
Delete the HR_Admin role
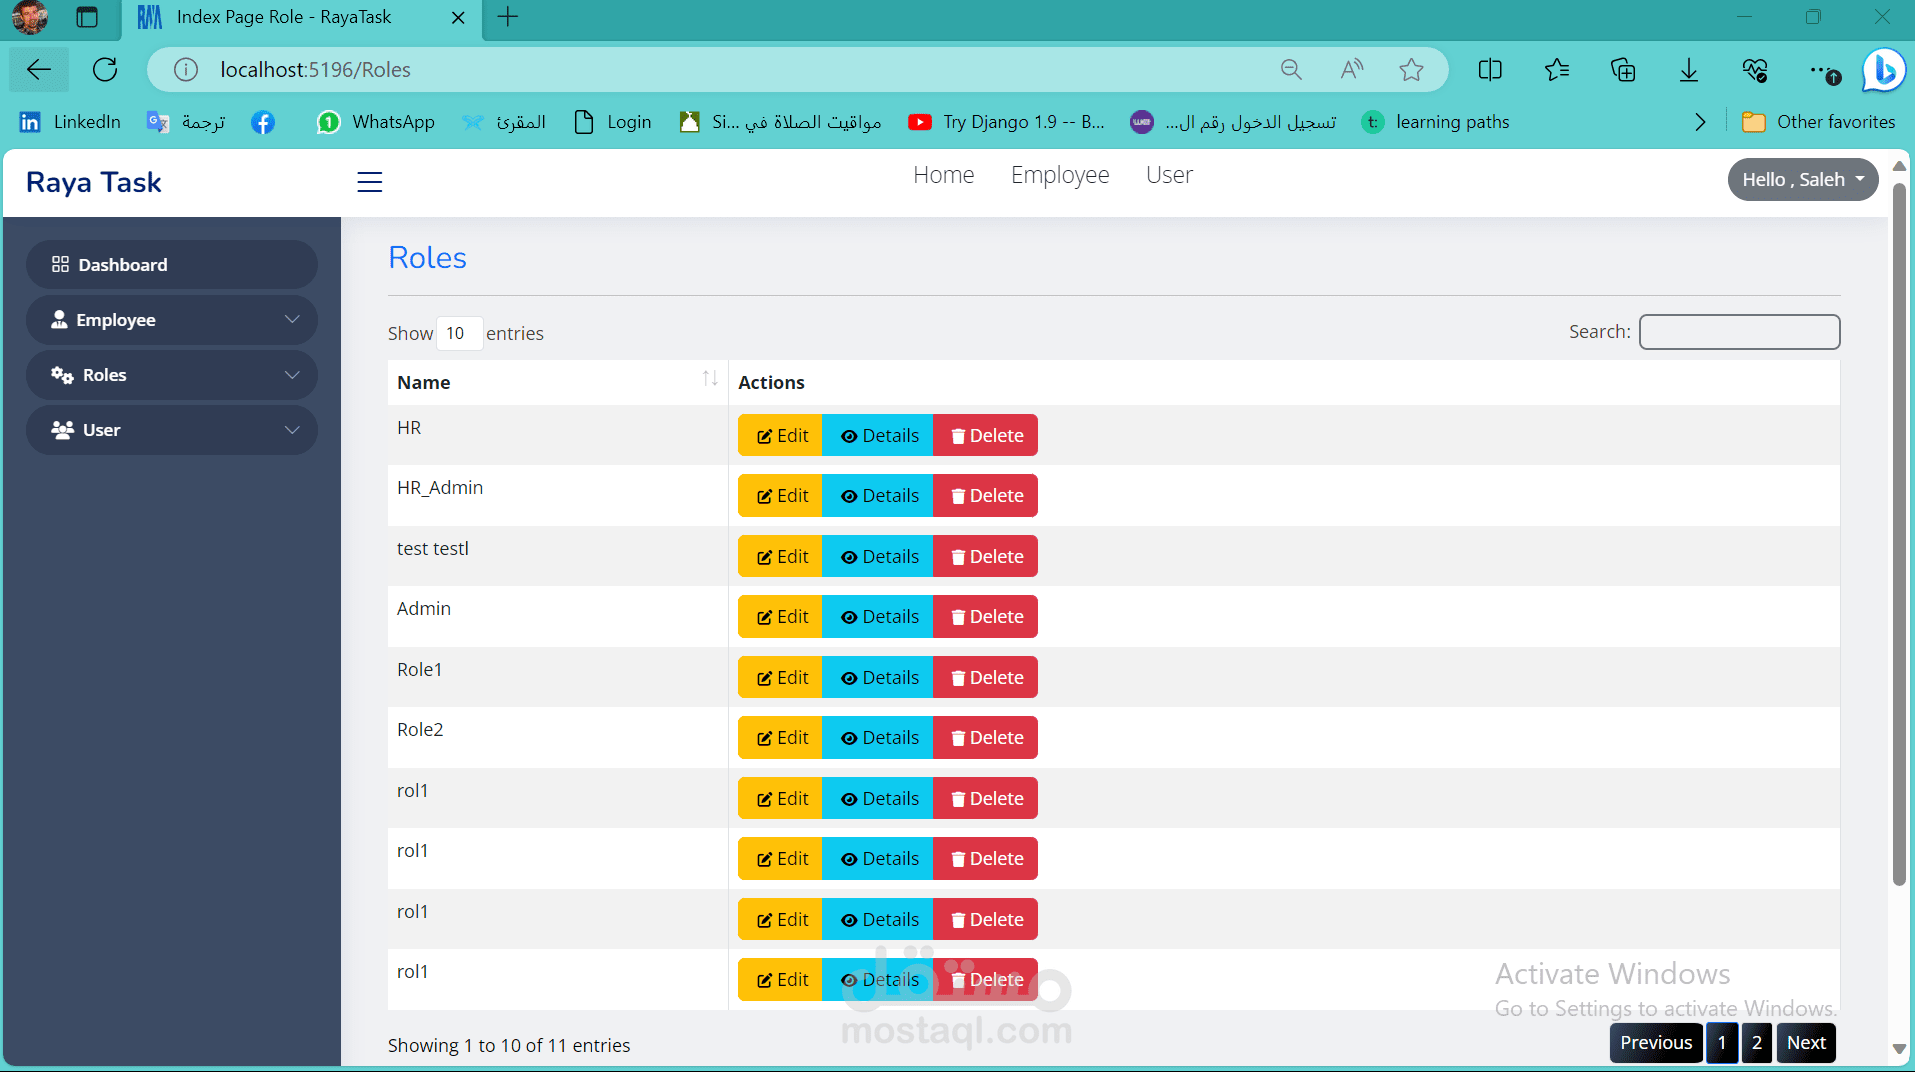984,495
